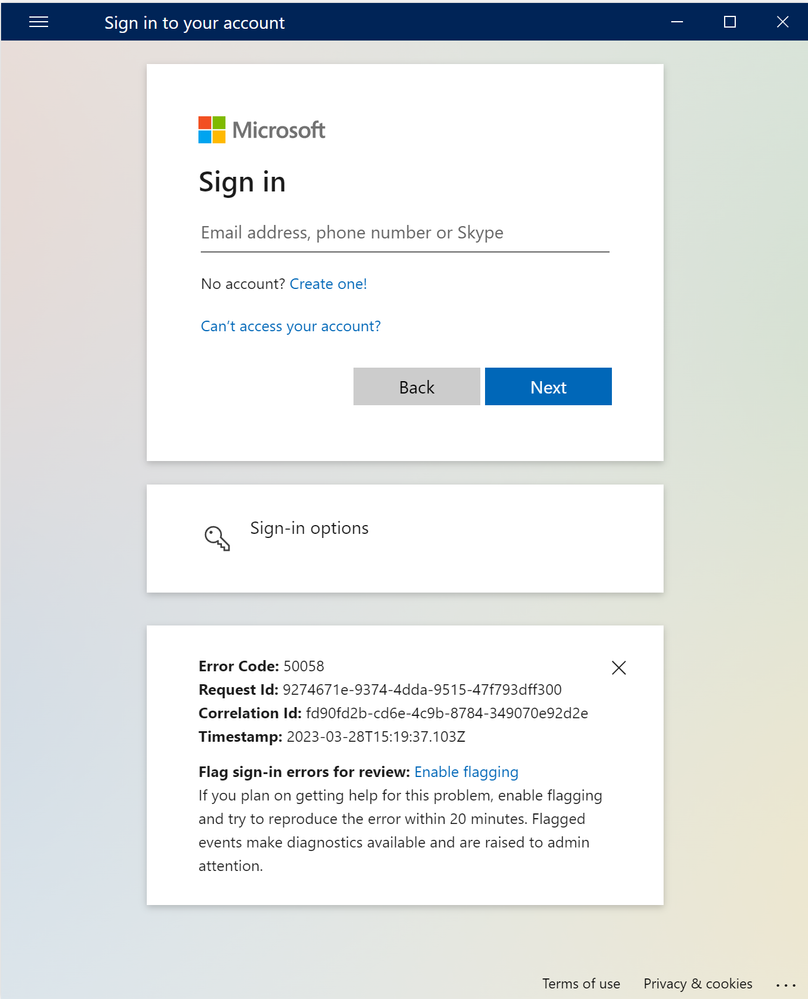Click the Timestamp value 2023-03-28T15:19:37.103Z
Image resolution: width=808 pixels, height=999 pixels.
376,737
